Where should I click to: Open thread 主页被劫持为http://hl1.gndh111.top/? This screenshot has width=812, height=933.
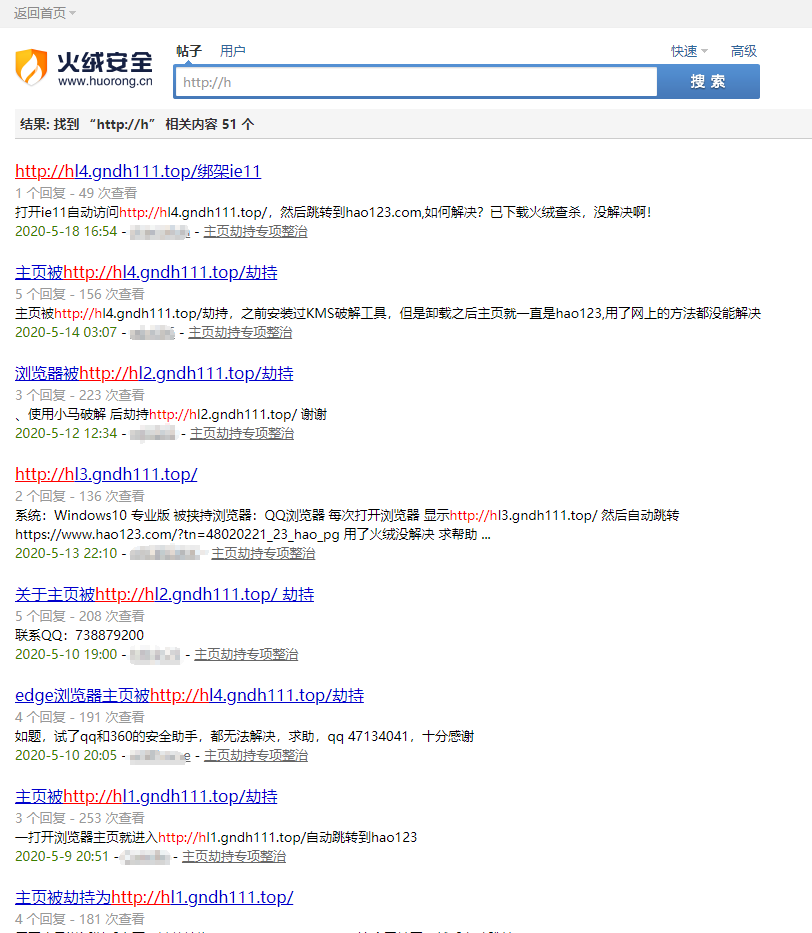(x=154, y=897)
